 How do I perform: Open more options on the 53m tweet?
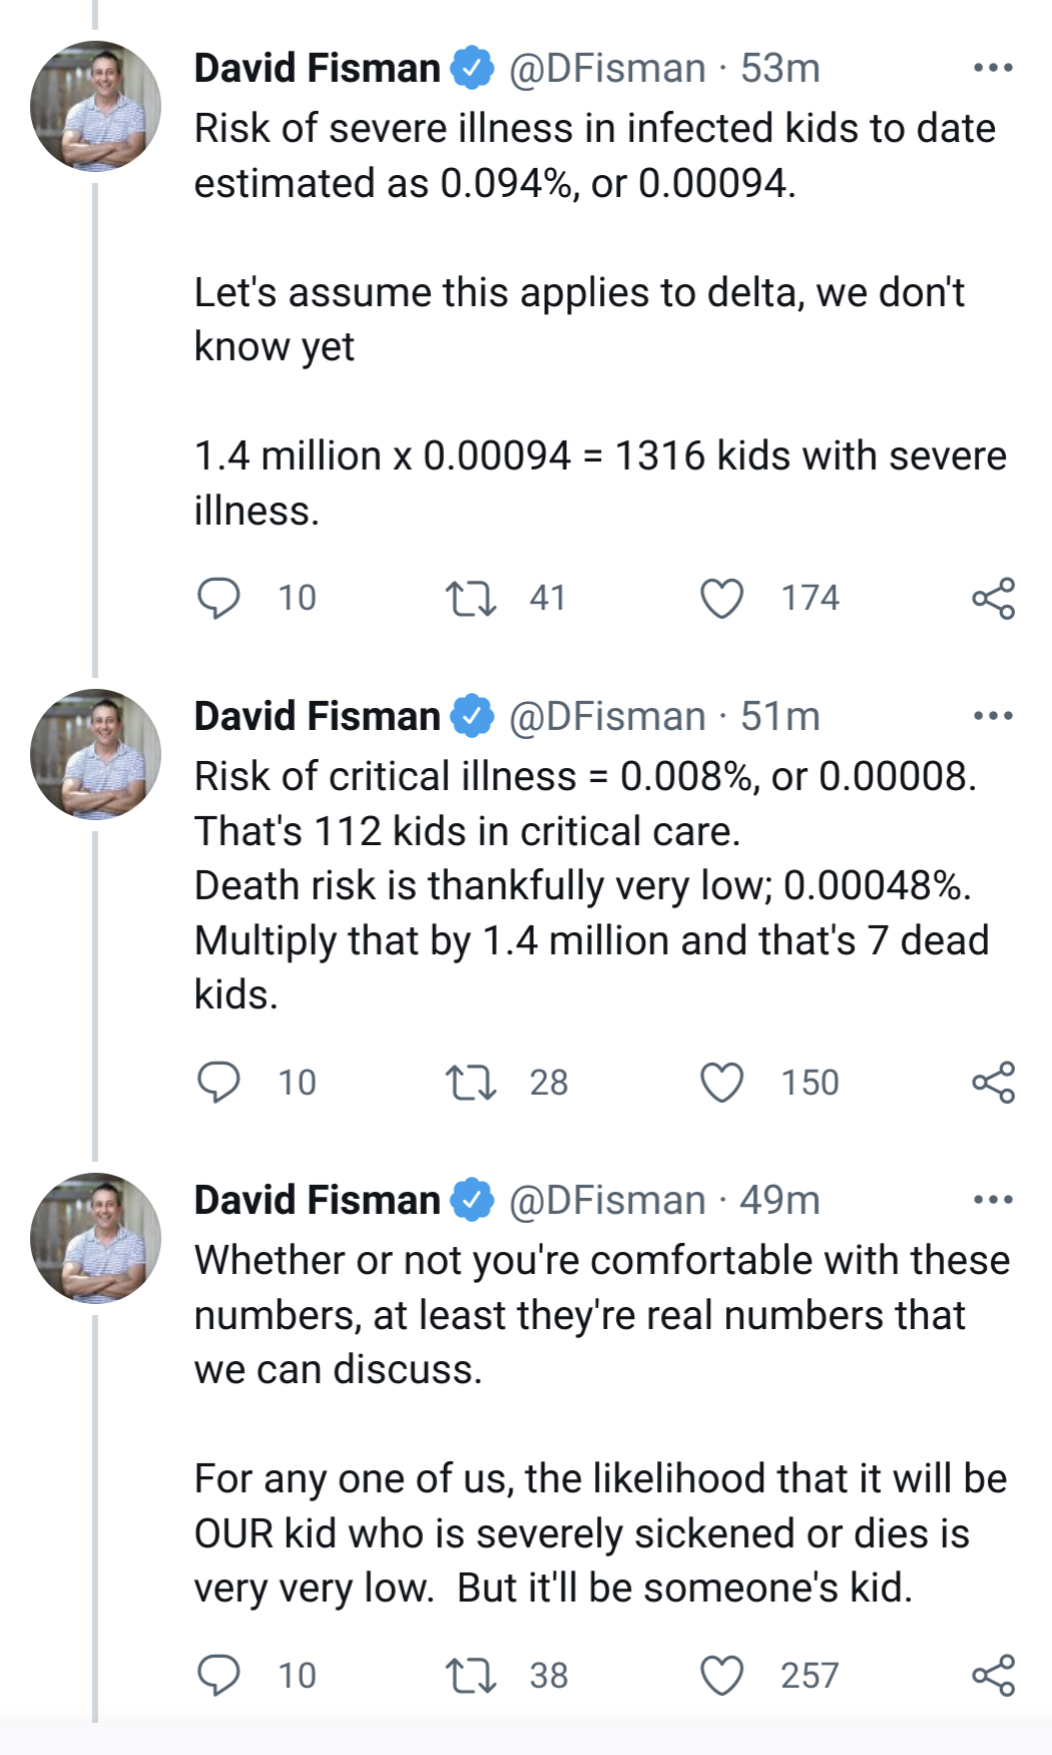point(993,68)
